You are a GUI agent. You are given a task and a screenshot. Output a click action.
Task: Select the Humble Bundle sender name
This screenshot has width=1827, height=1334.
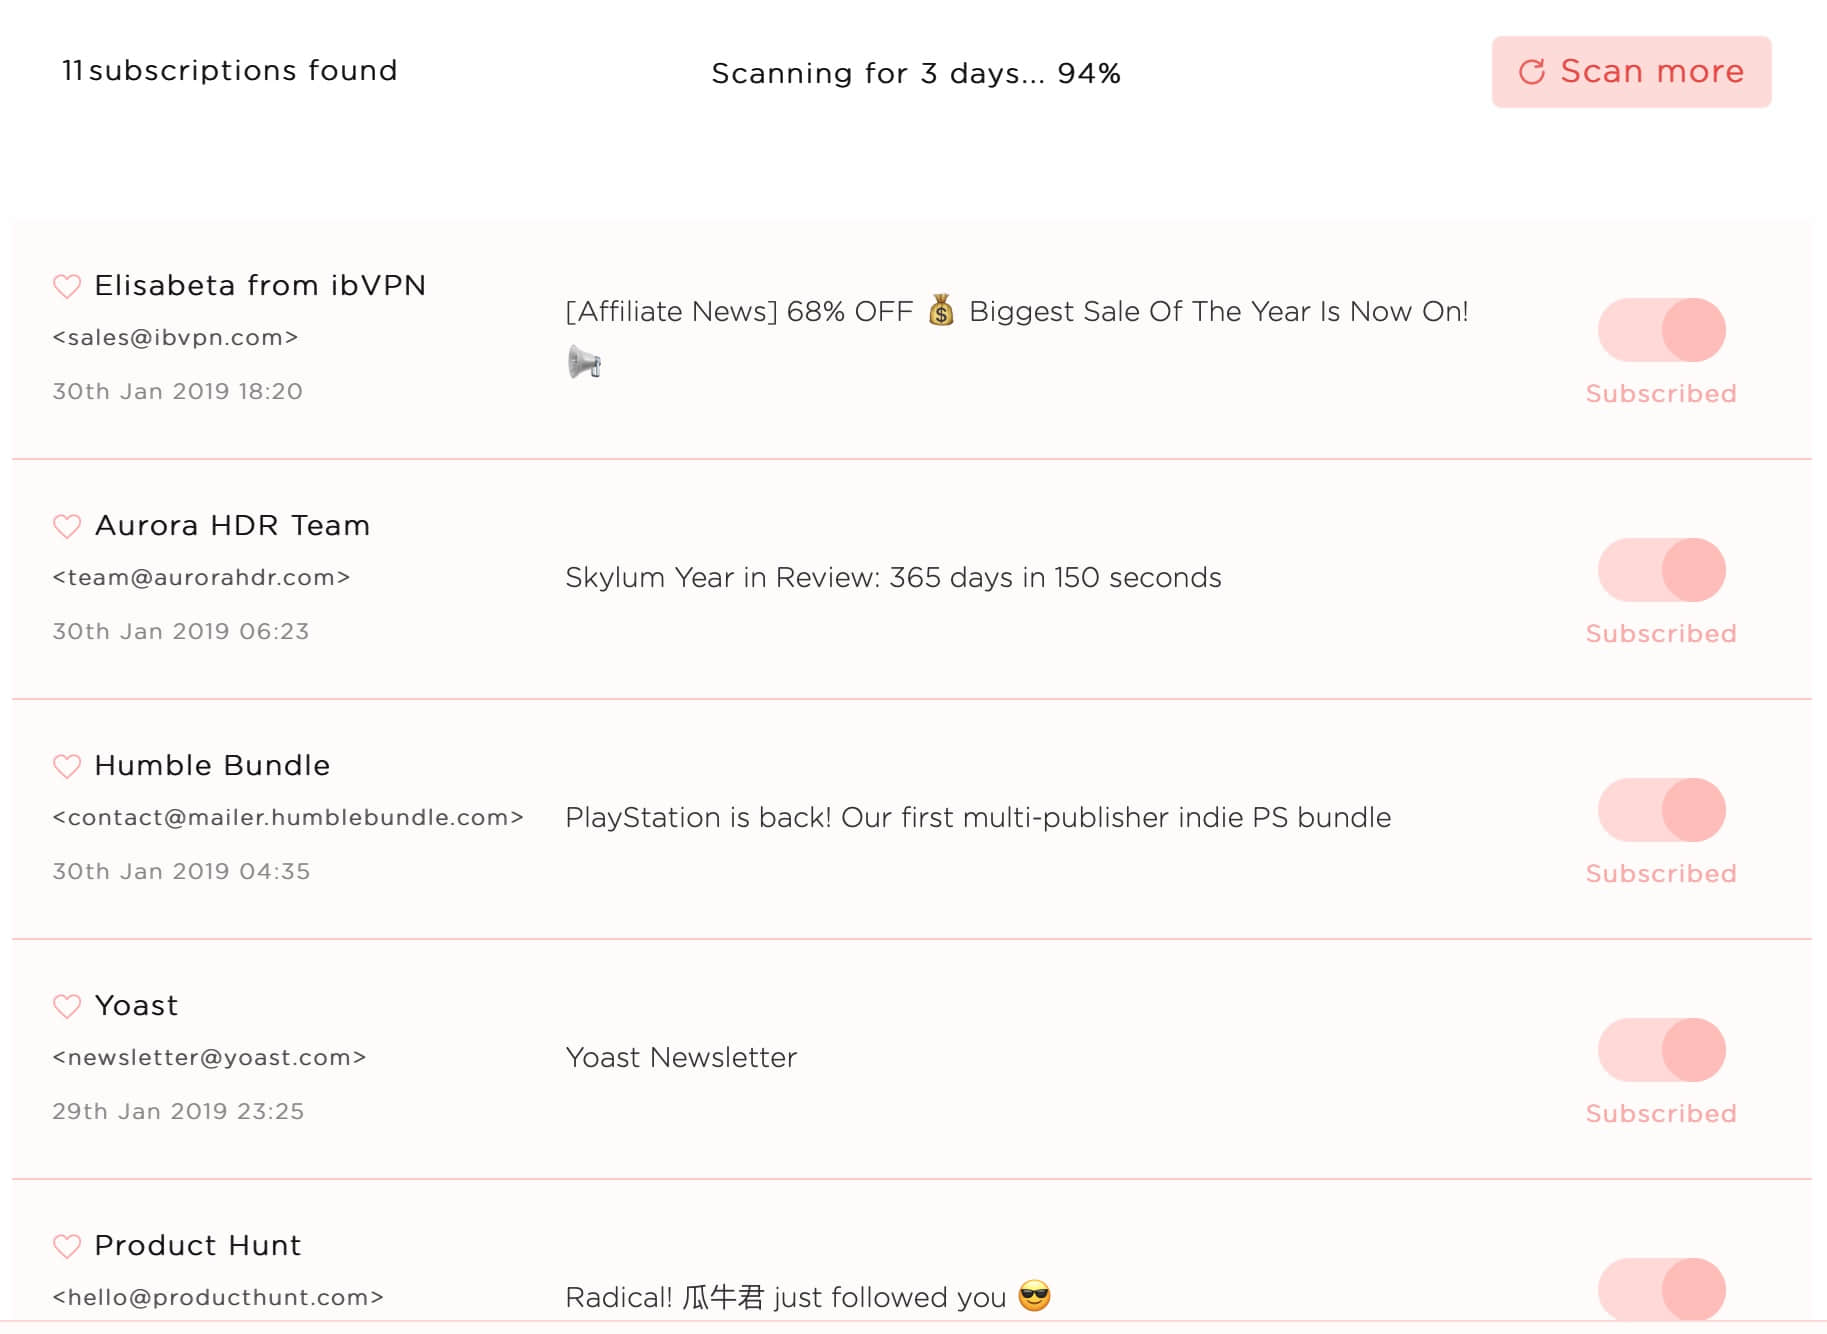[212, 766]
